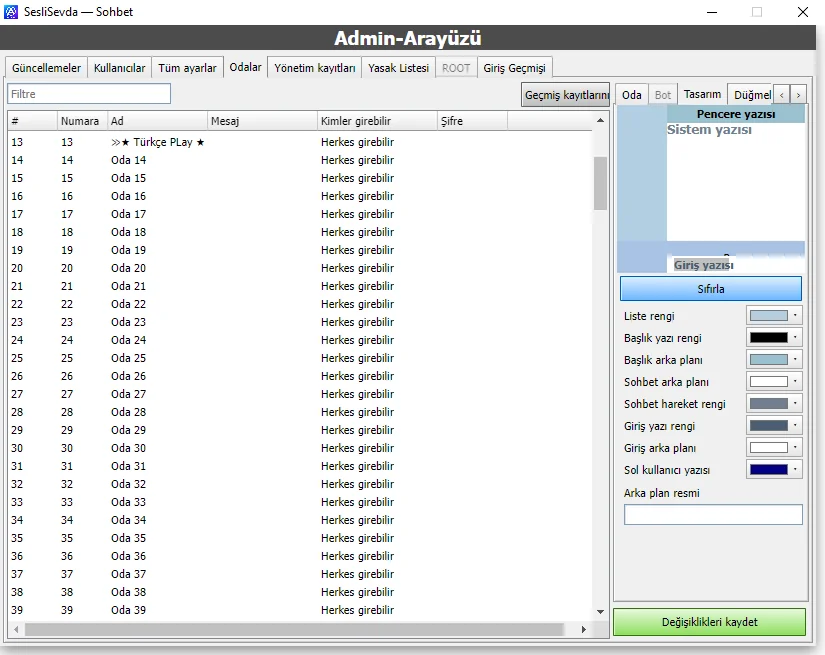Click the Geçmiş kayıtlarını button
The width and height of the screenshot is (825, 655).
click(566, 95)
